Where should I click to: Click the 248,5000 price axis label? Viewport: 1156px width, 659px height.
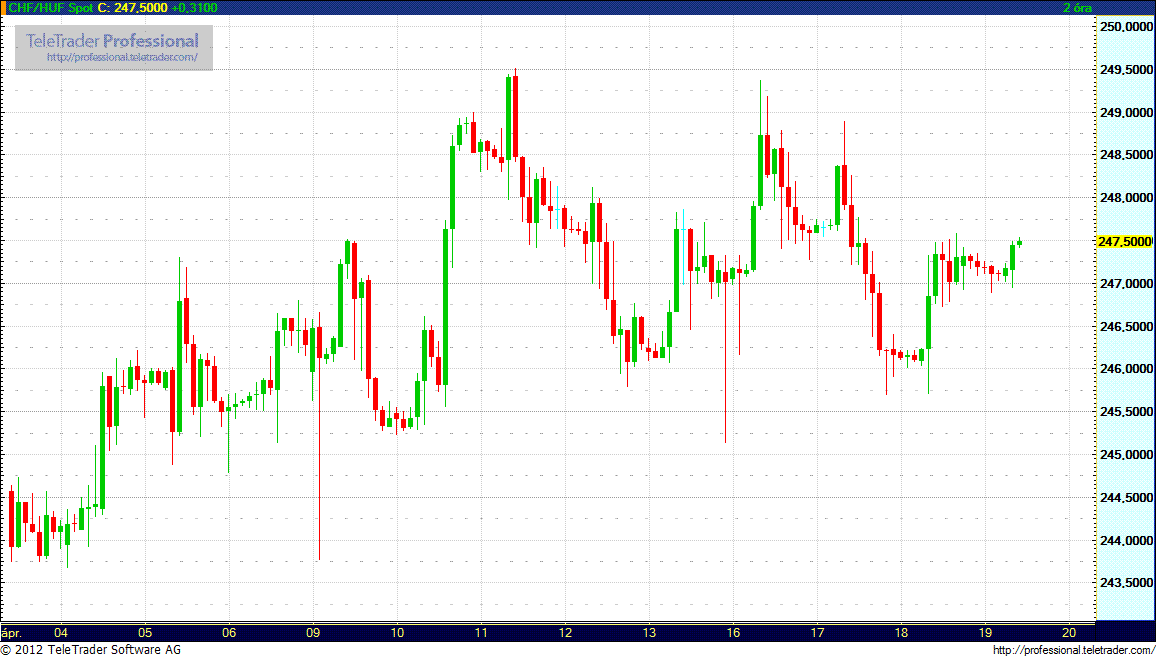1126,156
